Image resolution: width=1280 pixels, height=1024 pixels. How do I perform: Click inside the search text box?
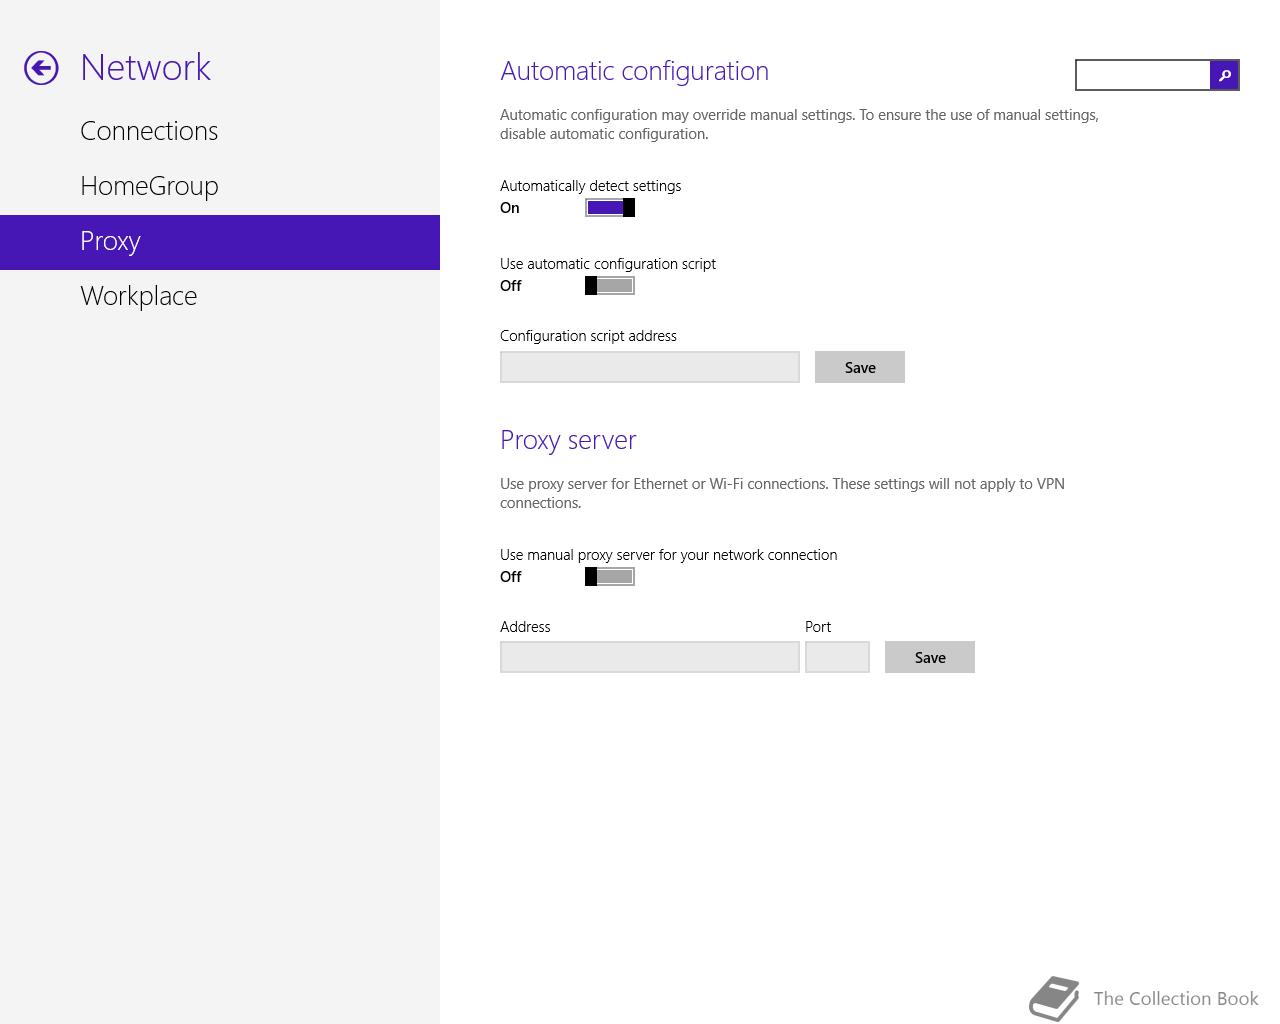coord(1143,75)
